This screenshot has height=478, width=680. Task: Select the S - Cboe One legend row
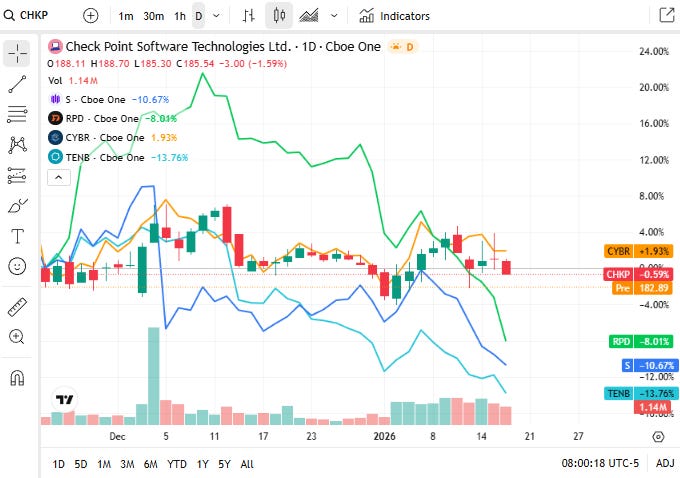109,99
